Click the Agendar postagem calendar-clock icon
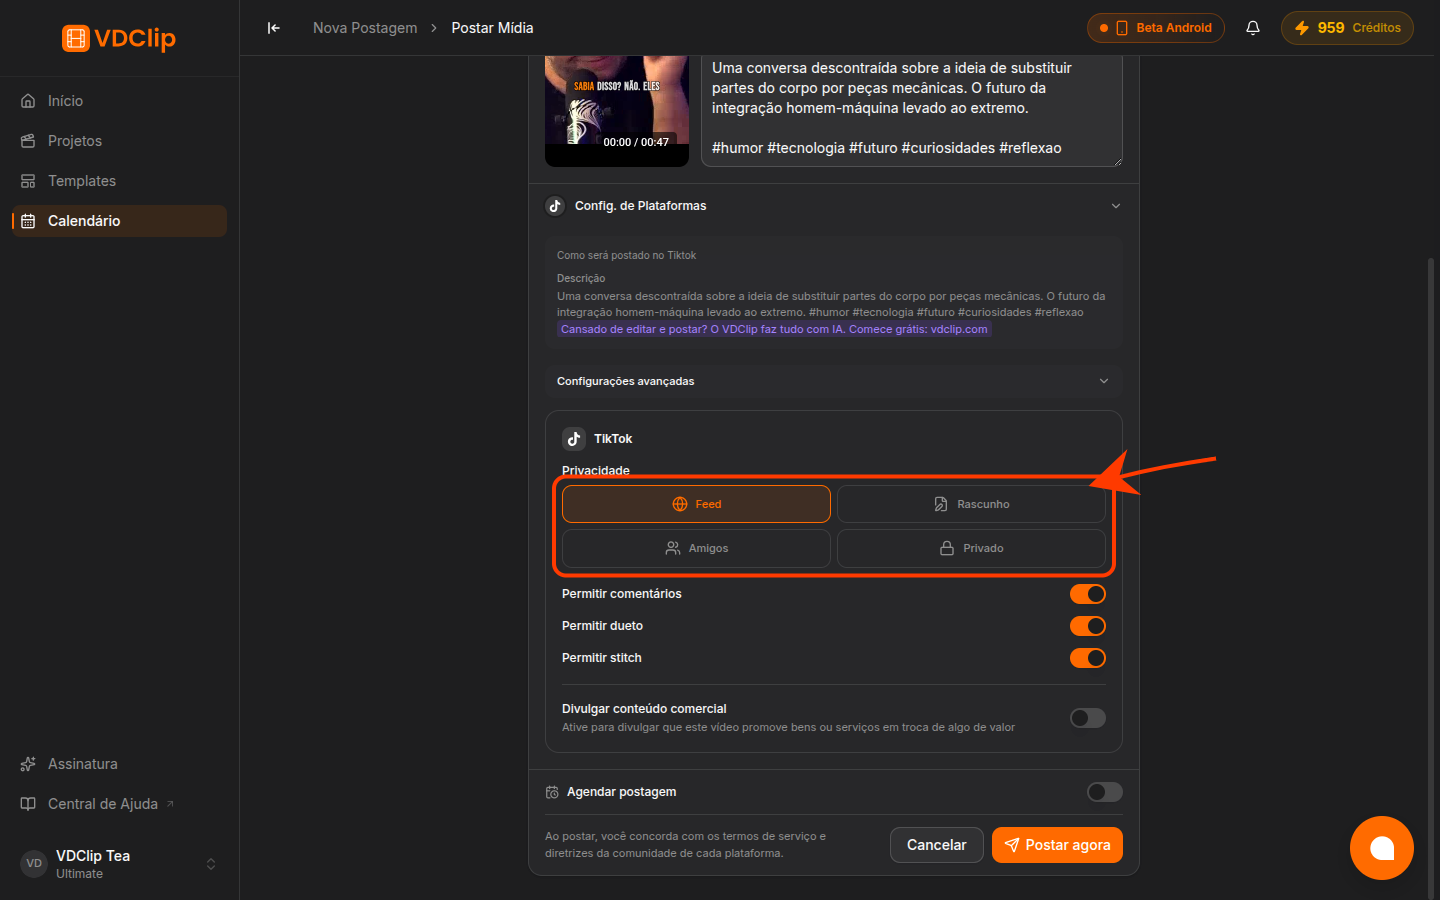 coord(552,792)
